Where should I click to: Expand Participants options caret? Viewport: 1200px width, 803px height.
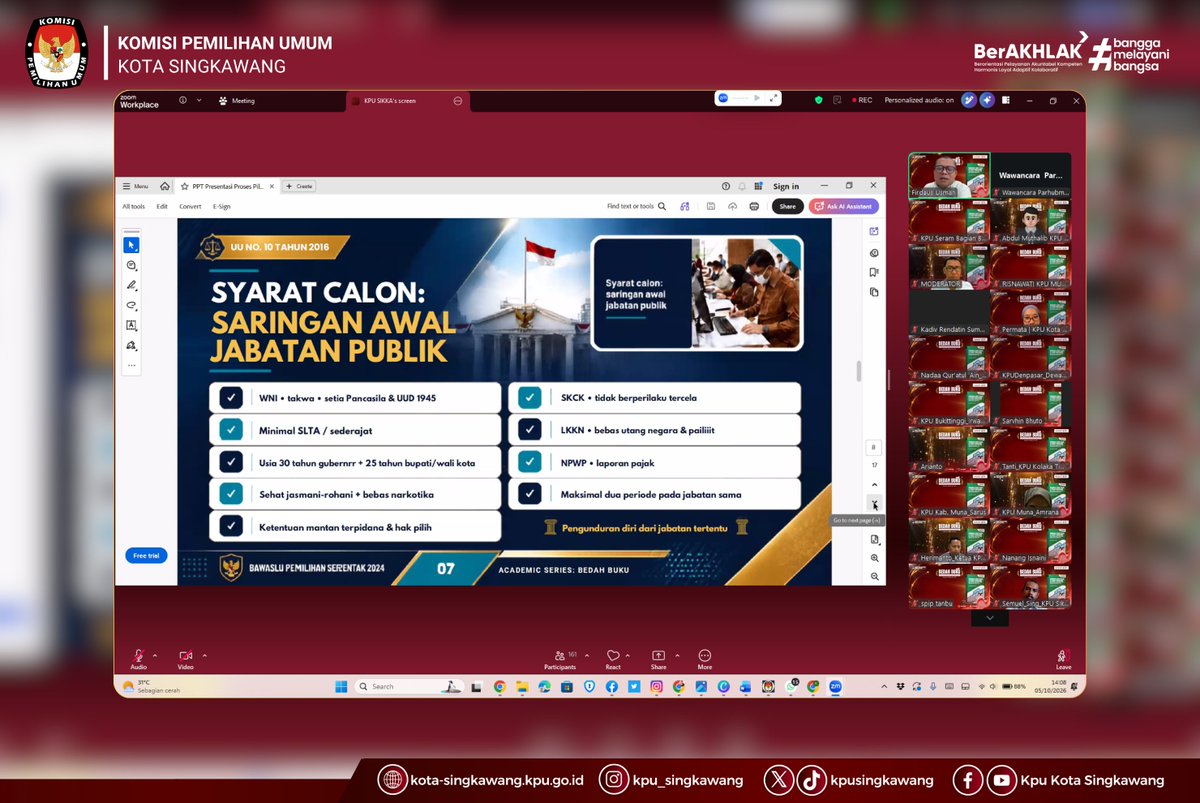pyautogui.click(x=587, y=655)
